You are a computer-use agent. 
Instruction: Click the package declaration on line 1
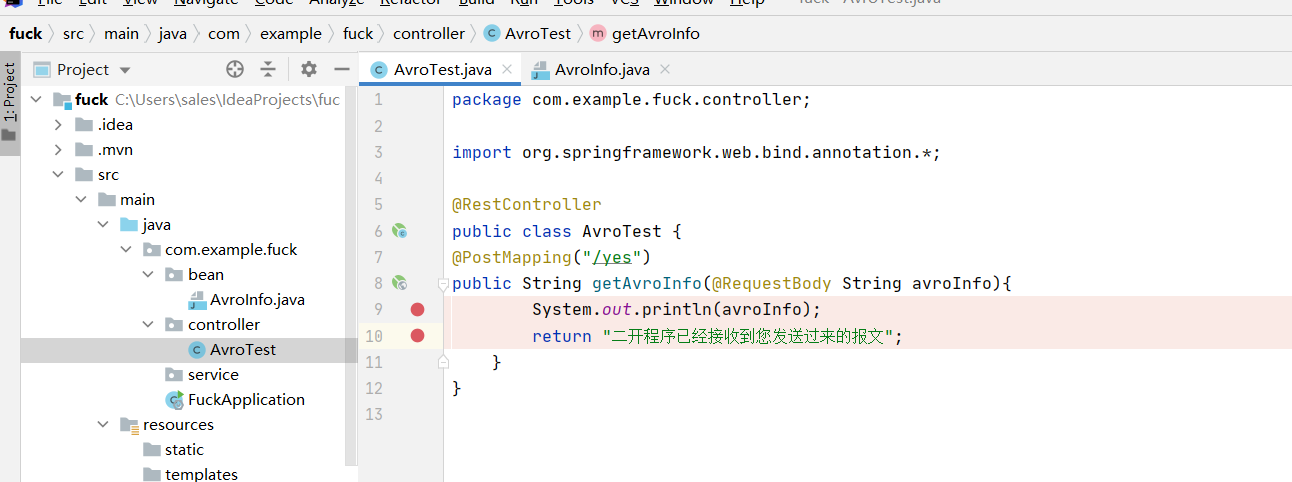[x=632, y=100]
